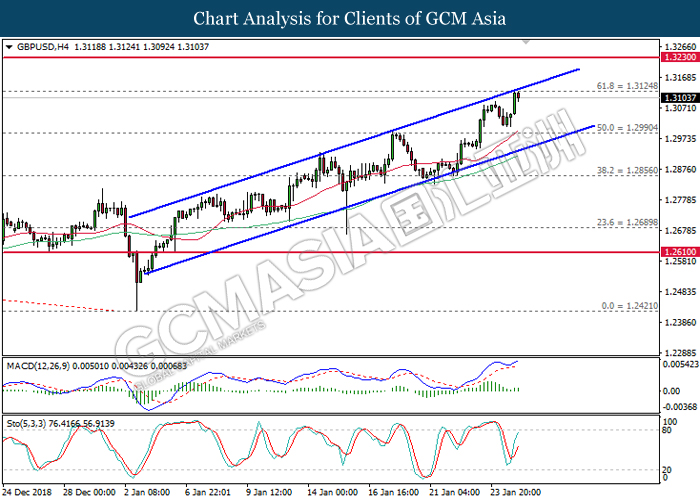700x500 pixels.
Task: Click the 1.27785 price axis value
Action: coord(680,200)
